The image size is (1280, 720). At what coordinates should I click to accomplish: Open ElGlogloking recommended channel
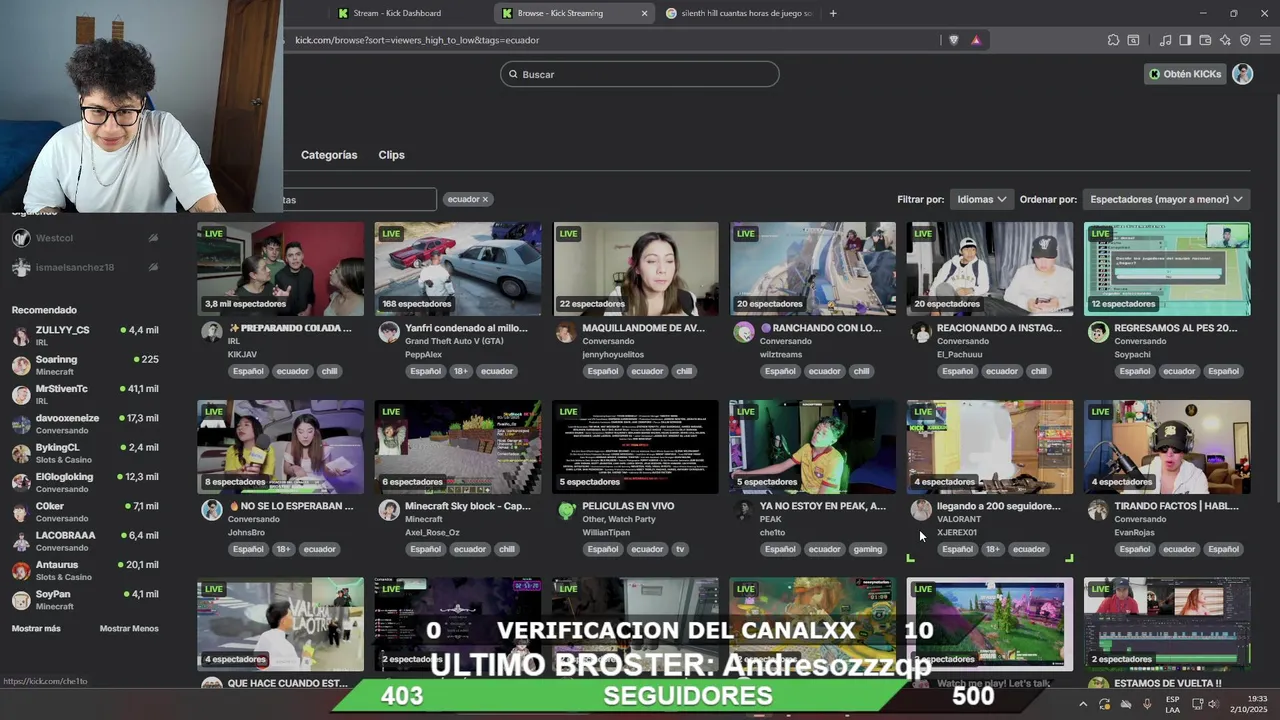(x=85, y=482)
